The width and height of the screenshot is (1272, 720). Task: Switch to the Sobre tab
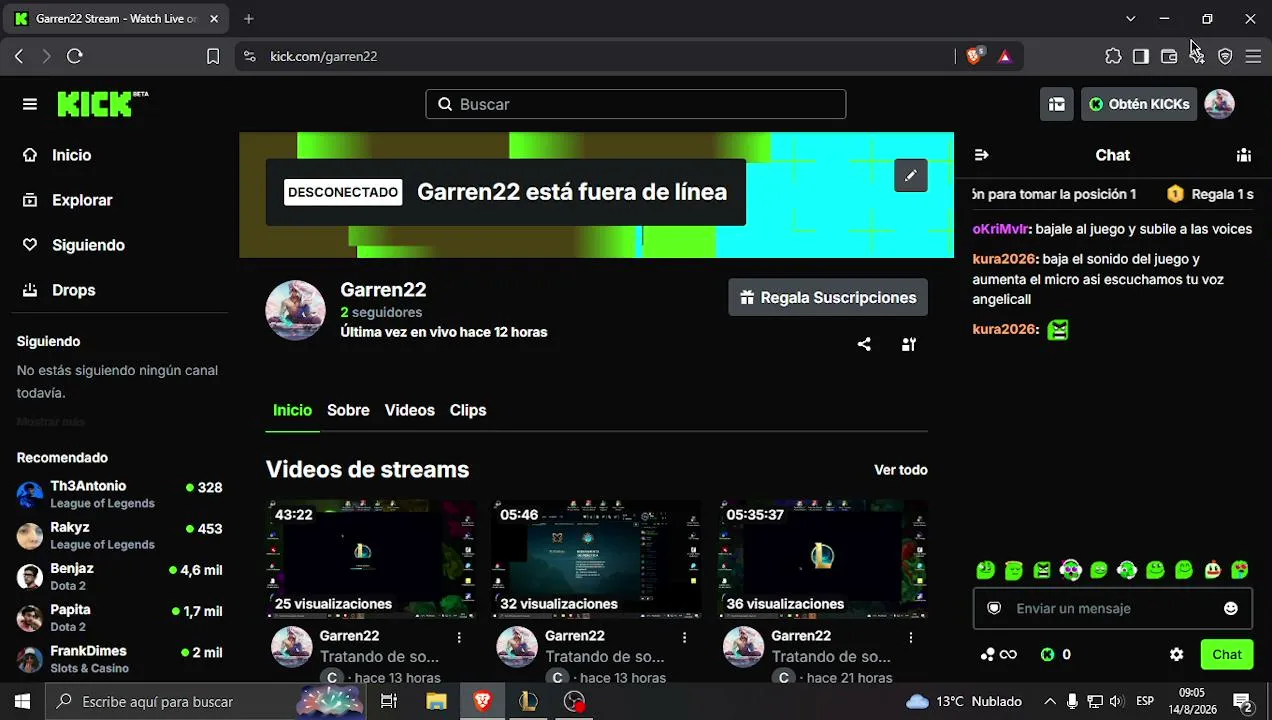click(x=348, y=410)
